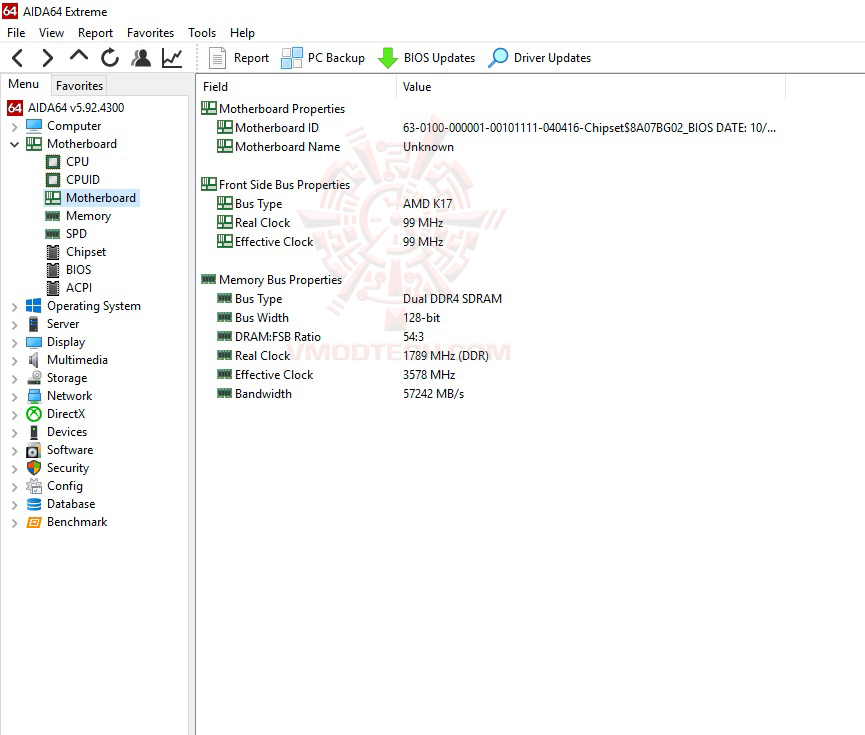Expand the Computer tree node
Viewport: 865px width, 735px height.
tap(15, 126)
